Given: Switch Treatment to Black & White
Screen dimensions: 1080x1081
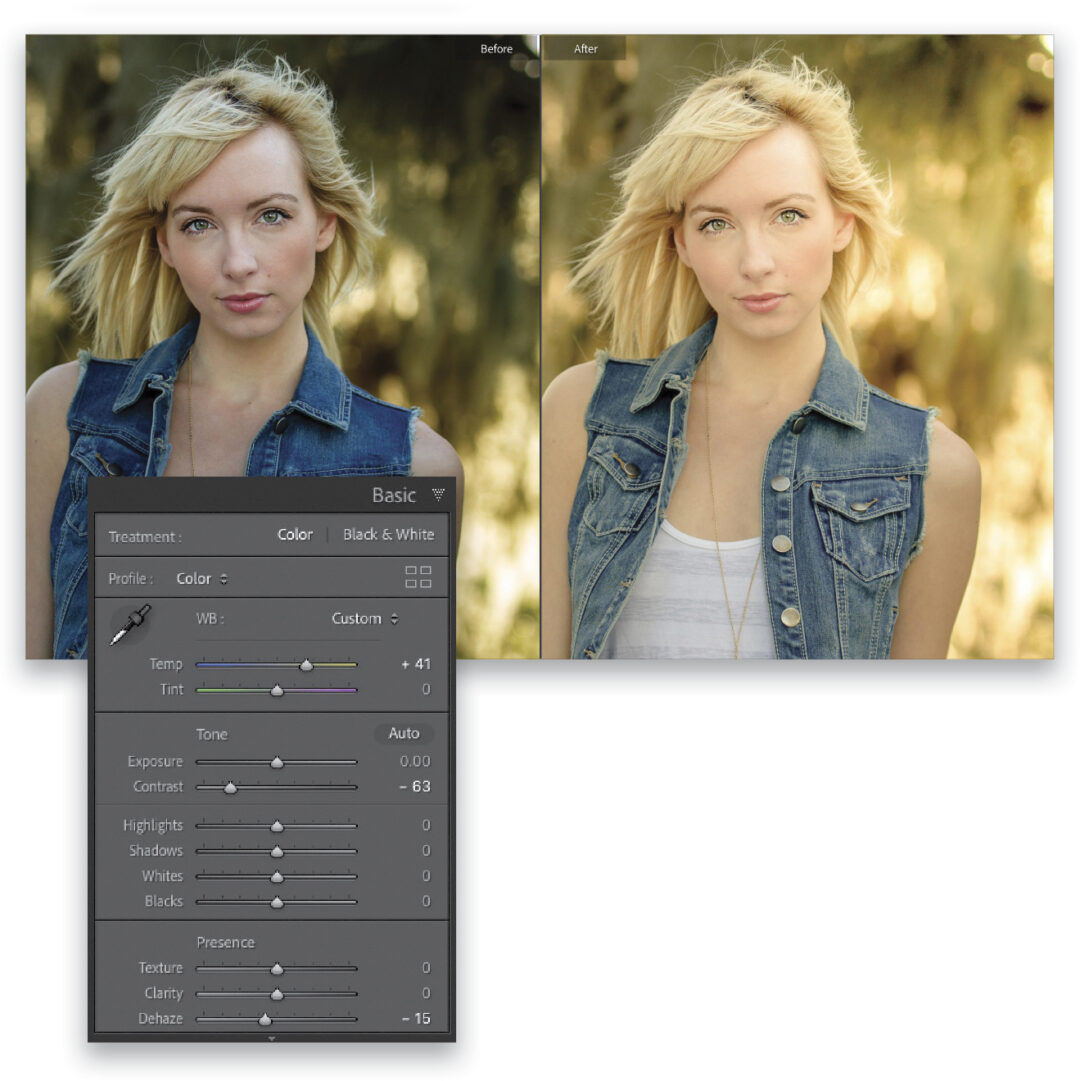Looking at the screenshot, I should click(388, 535).
